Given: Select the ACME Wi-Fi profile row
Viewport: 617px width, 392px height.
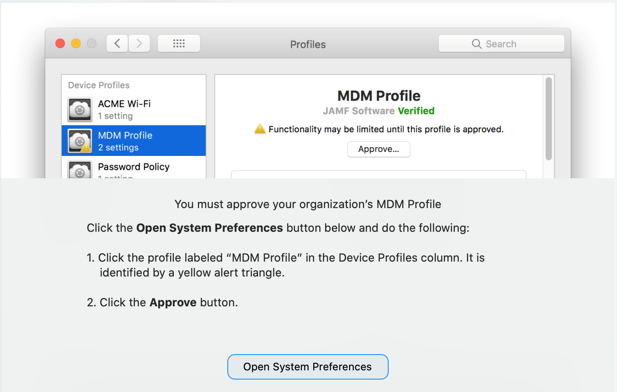Looking at the screenshot, I should click(134, 109).
